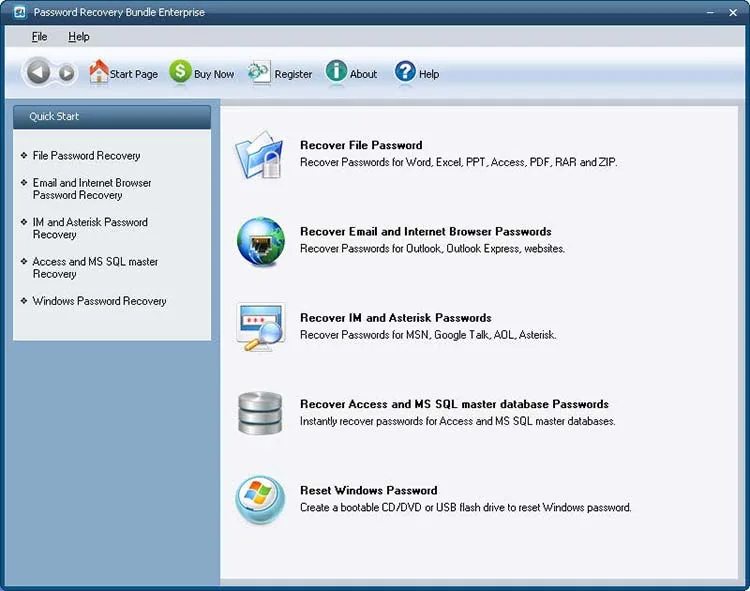Click 'Recover Passwords for MSN, Google Talk' description
Viewport: 750px width, 591px height.
click(x=428, y=335)
